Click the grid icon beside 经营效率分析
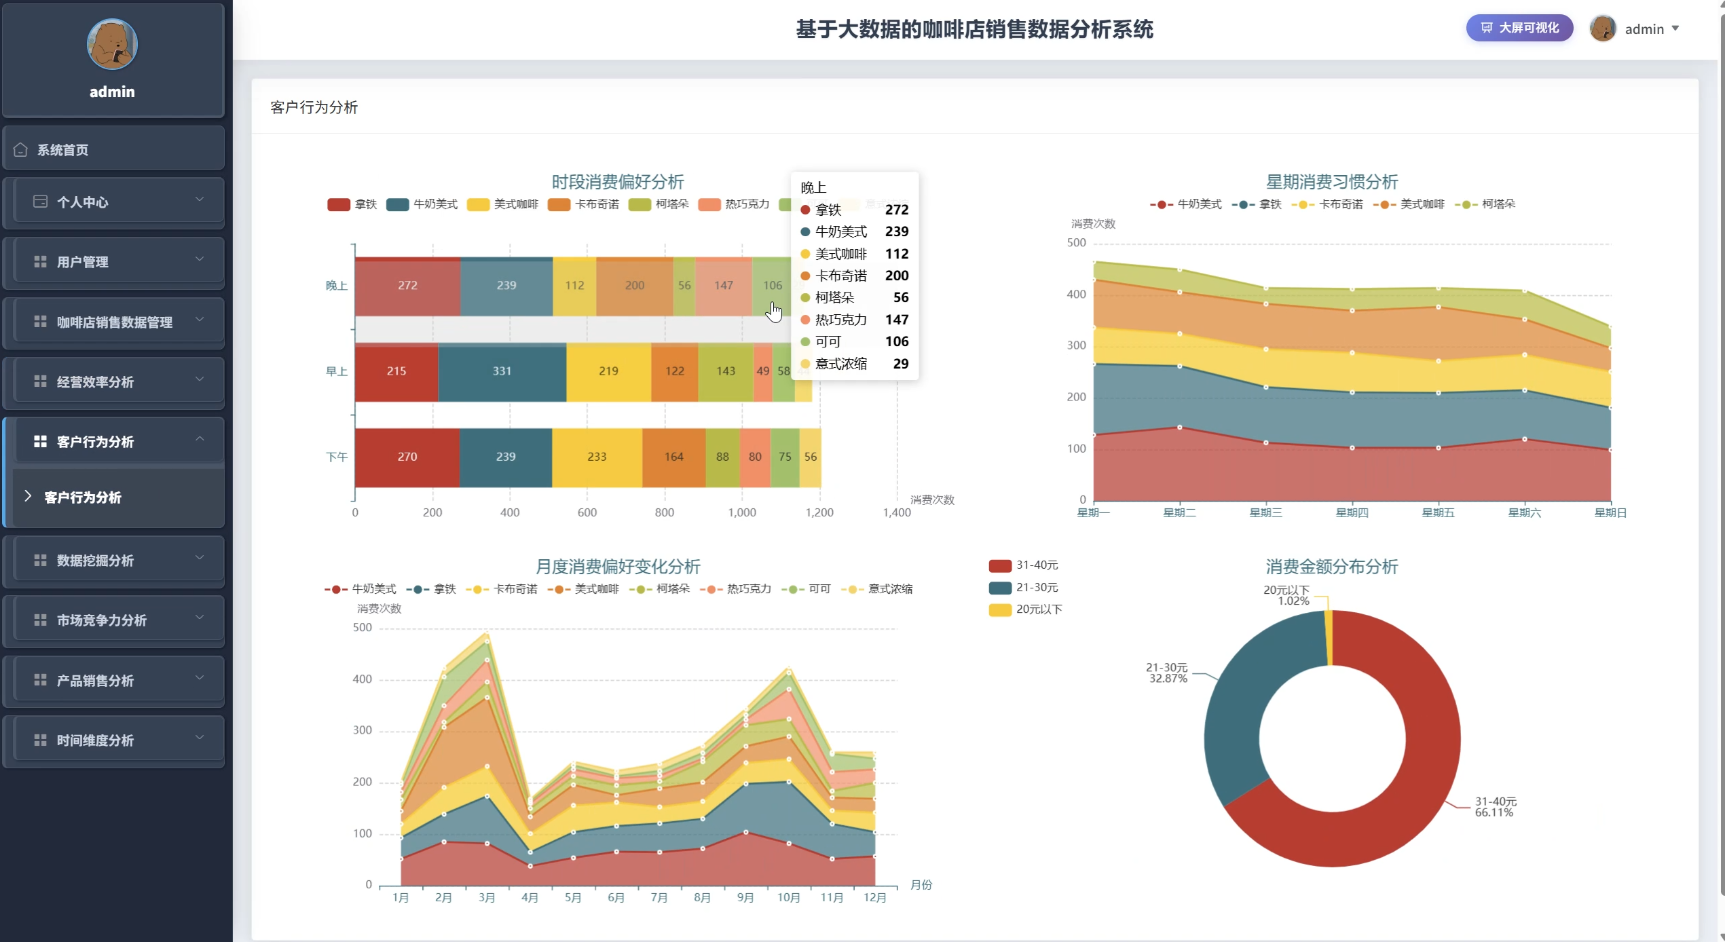Image resolution: width=1725 pixels, height=942 pixels. tap(40, 382)
